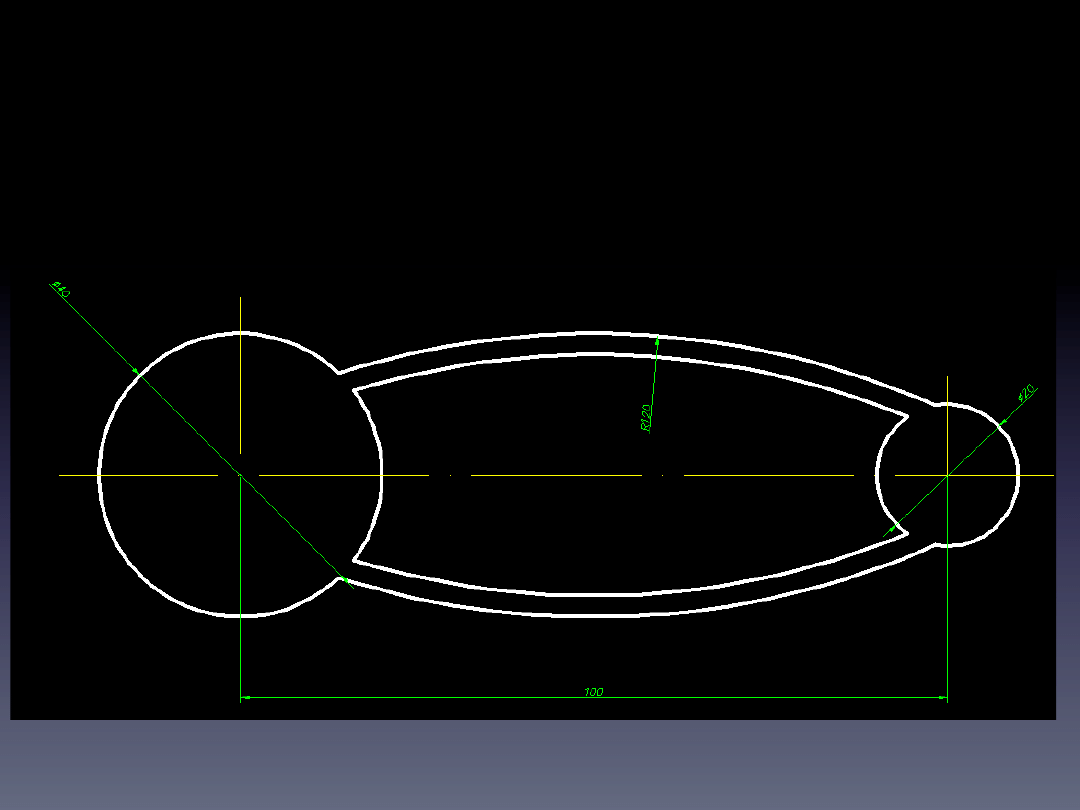Select the left arrow of the 100 dimension
1080x810 pixels.
point(244,697)
